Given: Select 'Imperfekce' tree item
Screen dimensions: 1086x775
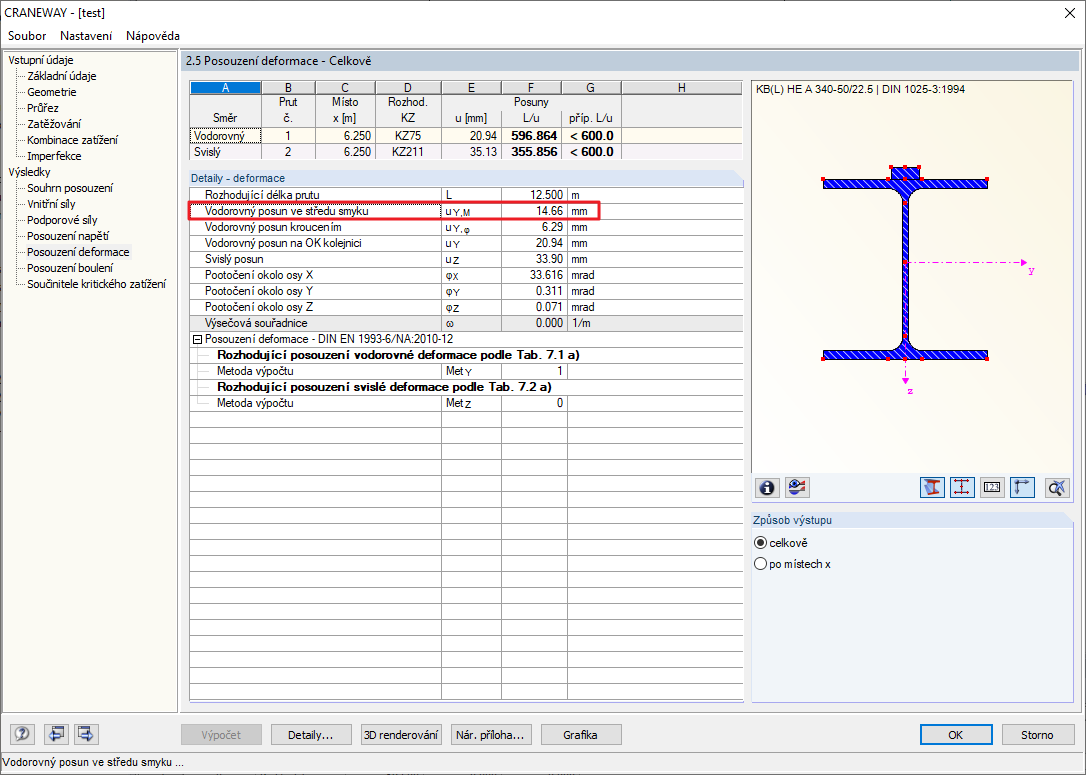Looking at the screenshot, I should coord(54,156).
